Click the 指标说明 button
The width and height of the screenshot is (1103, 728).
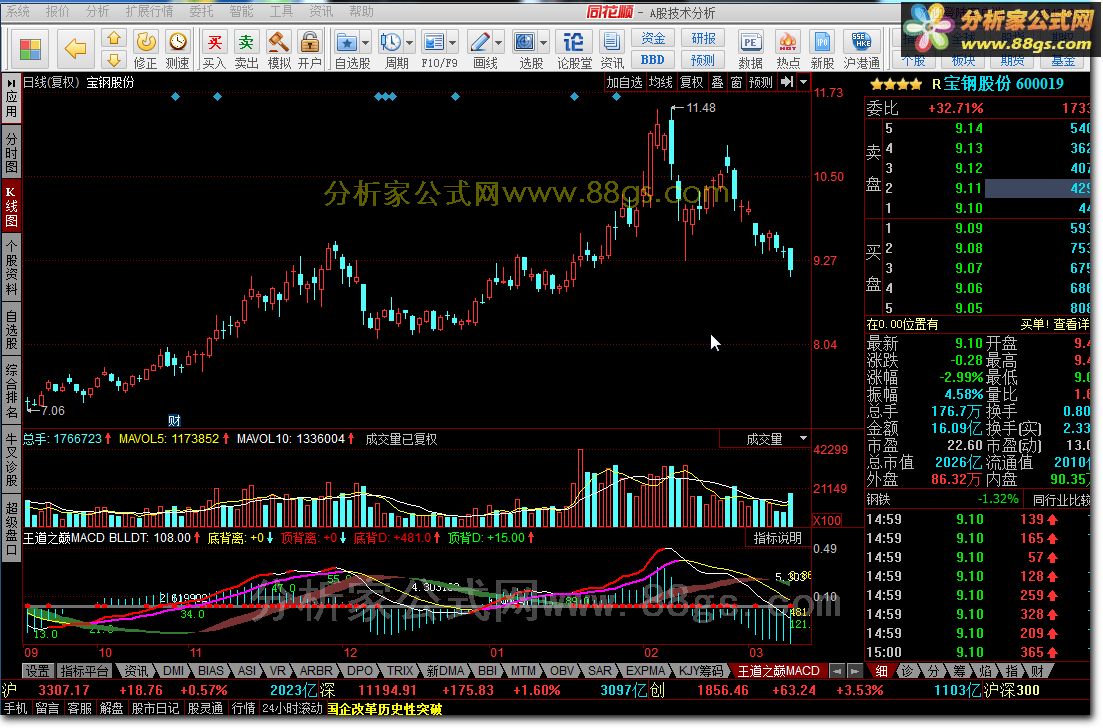tap(777, 538)
